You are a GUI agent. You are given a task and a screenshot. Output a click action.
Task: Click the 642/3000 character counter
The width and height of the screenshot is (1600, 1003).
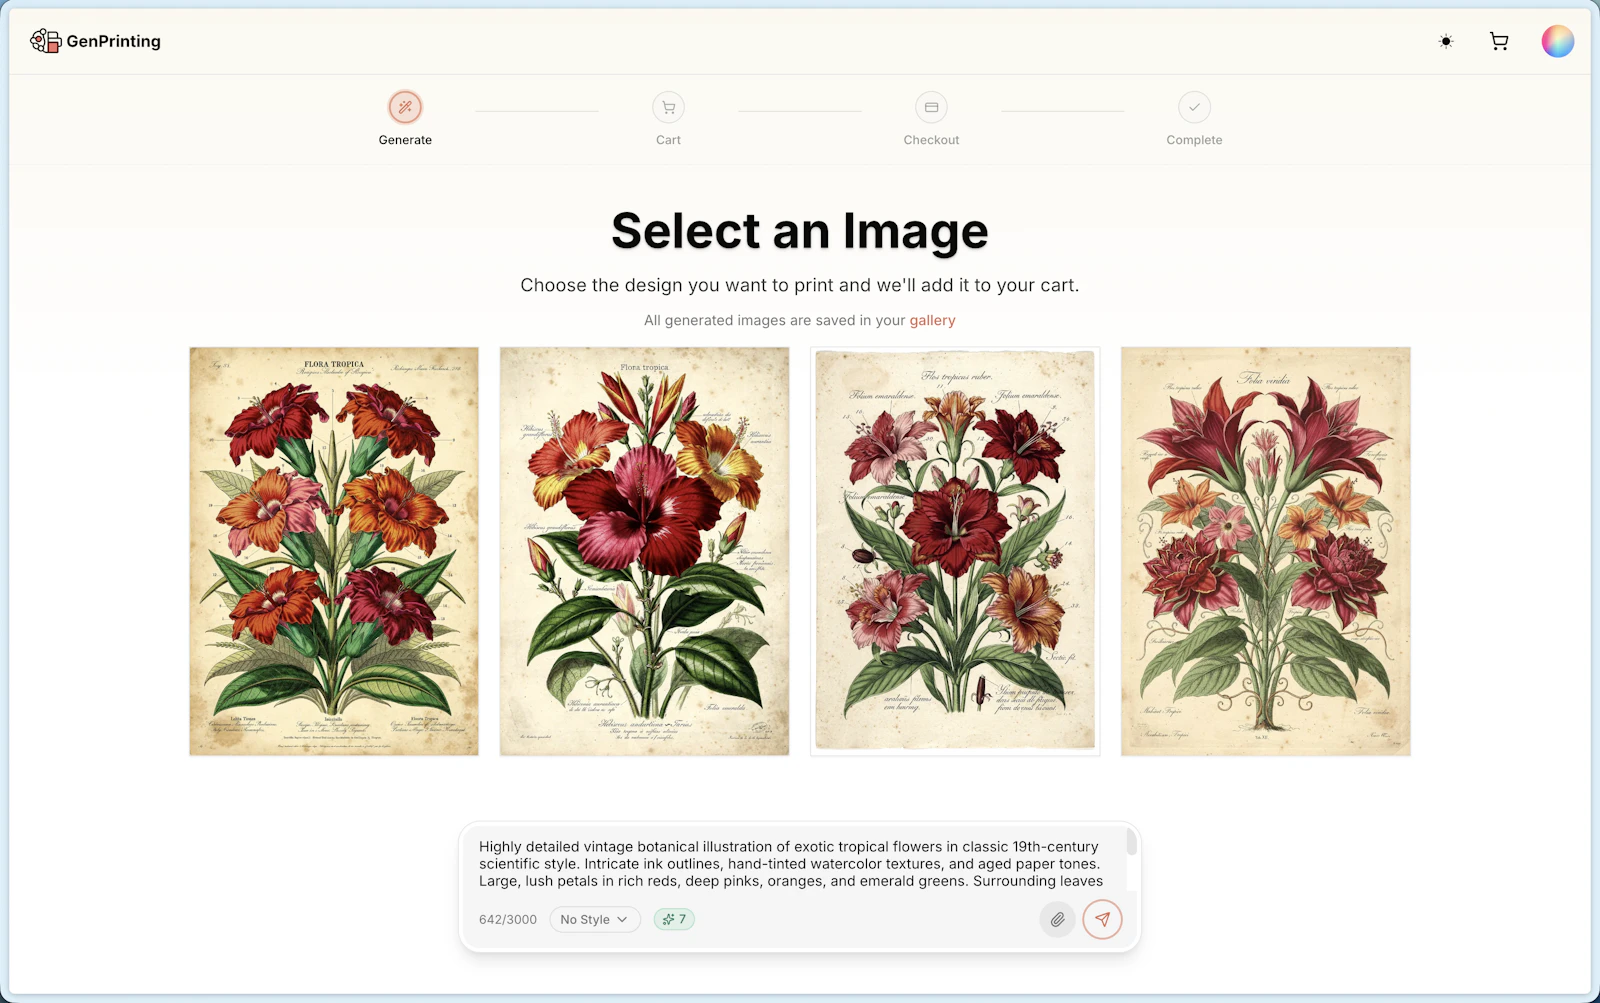pyautogui.click(x=508, y=919)
